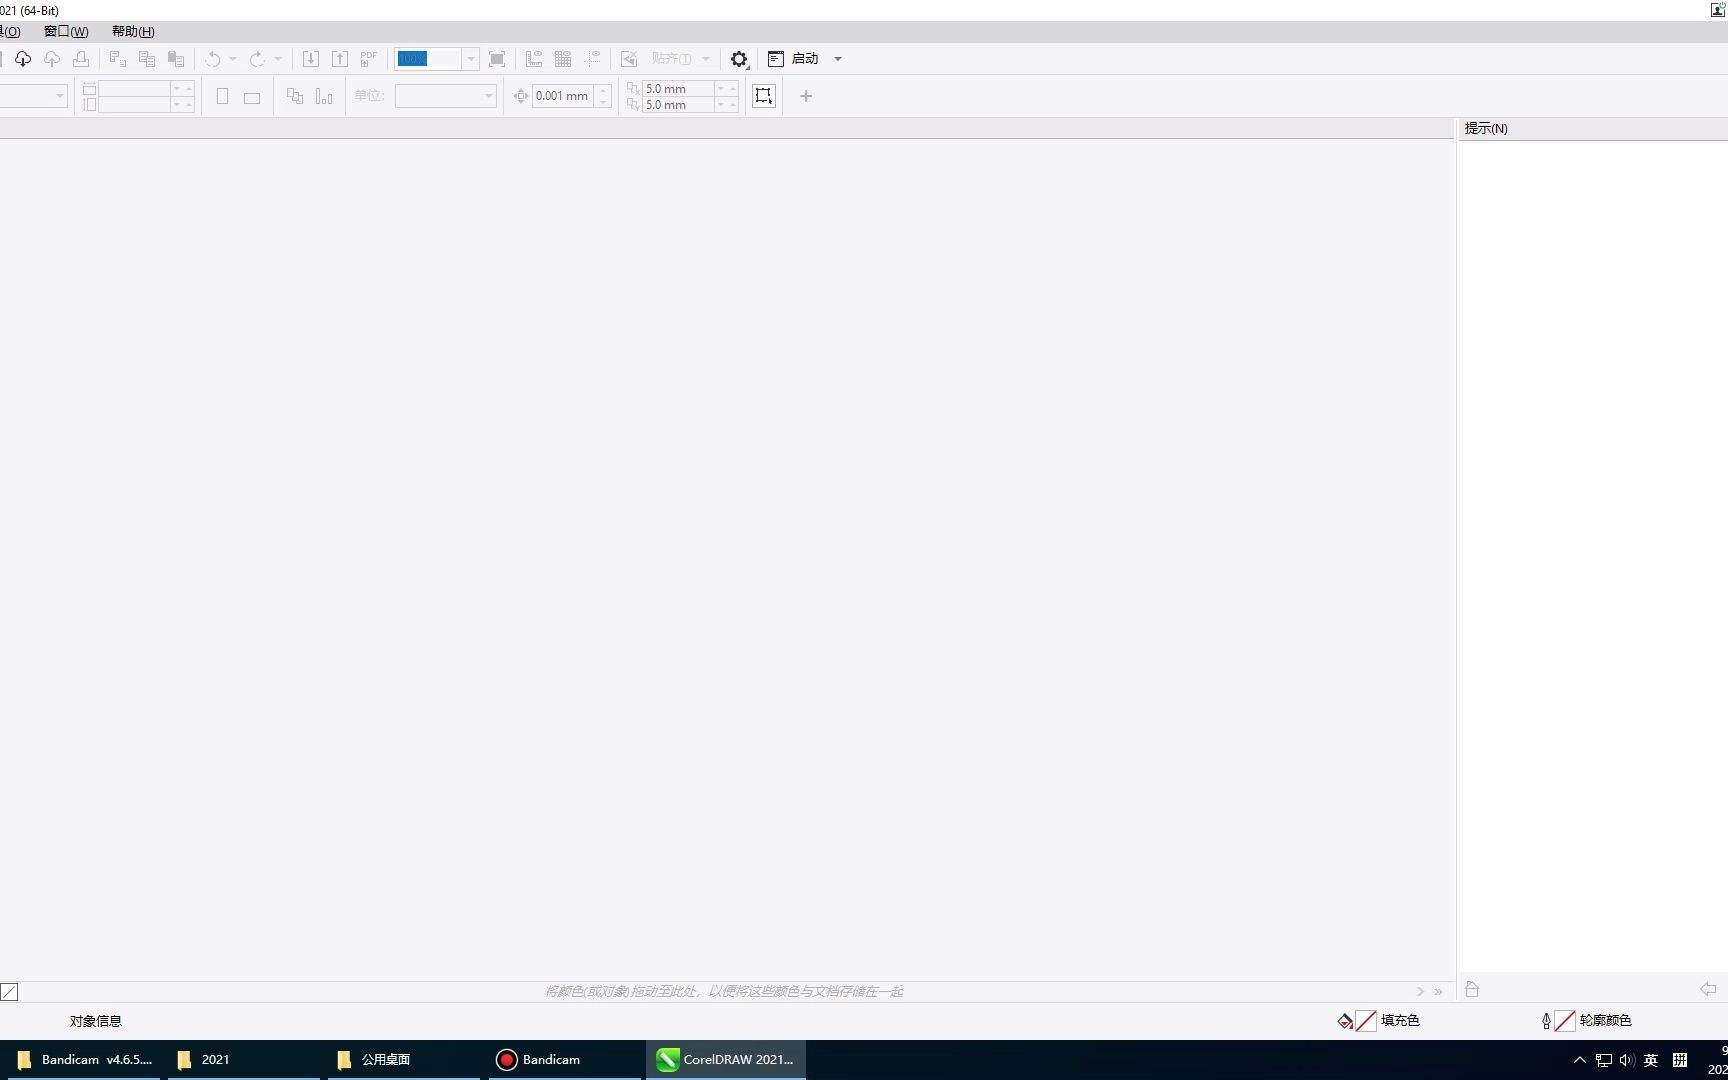Click the all pages layout icon
Viewport: 1728px width, 1080px height.
point(295,96)
